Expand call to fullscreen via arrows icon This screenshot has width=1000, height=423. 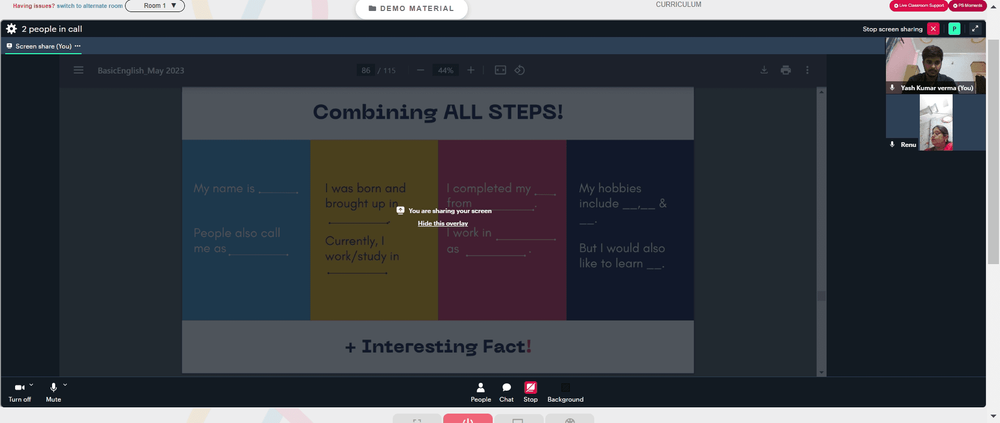tap(974, 29)
